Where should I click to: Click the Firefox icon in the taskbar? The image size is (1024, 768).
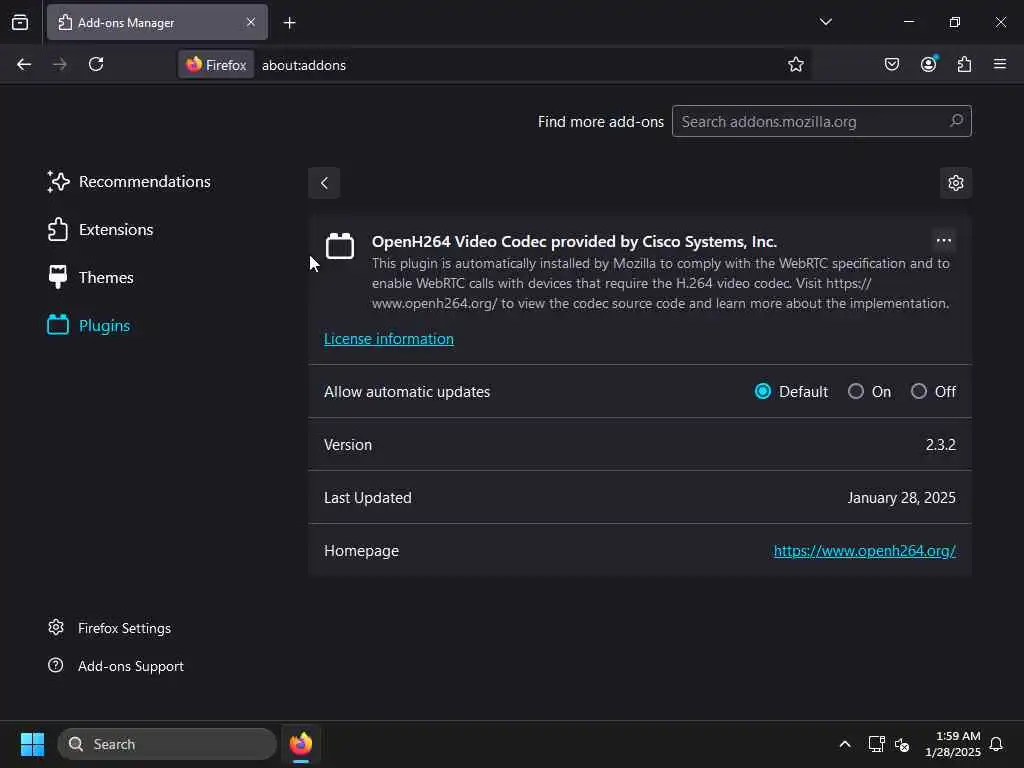301,744
